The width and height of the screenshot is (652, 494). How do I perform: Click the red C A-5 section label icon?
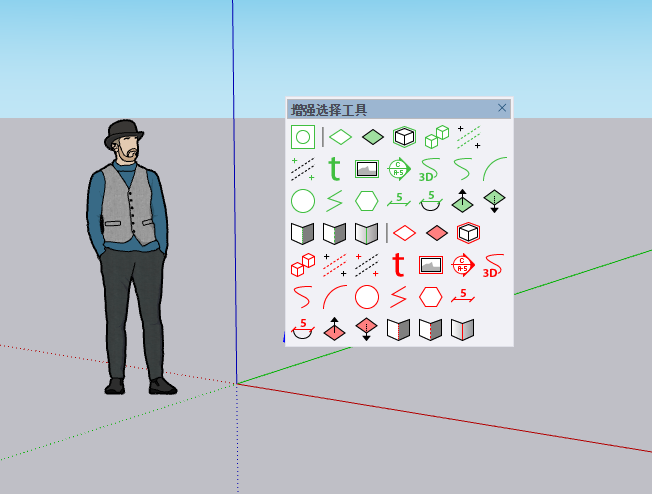pos(463,265)
